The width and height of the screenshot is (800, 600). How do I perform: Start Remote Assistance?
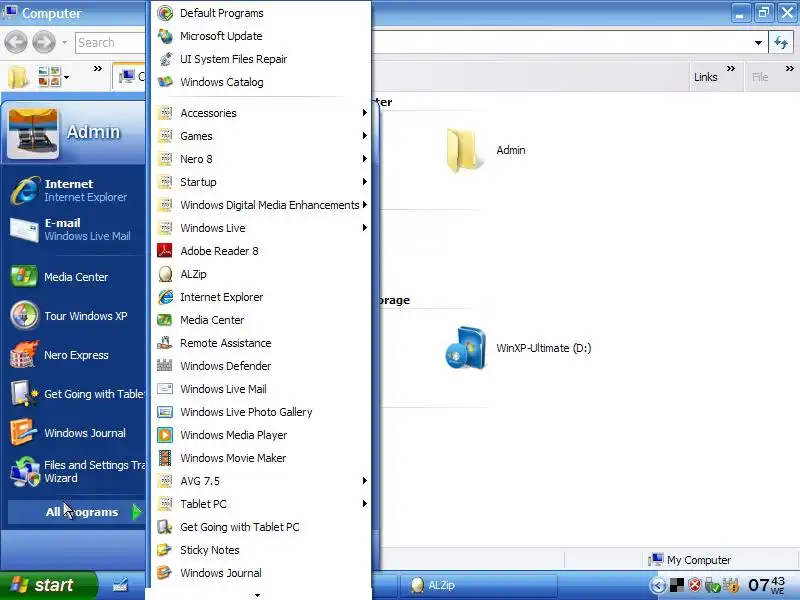[261, 343]
